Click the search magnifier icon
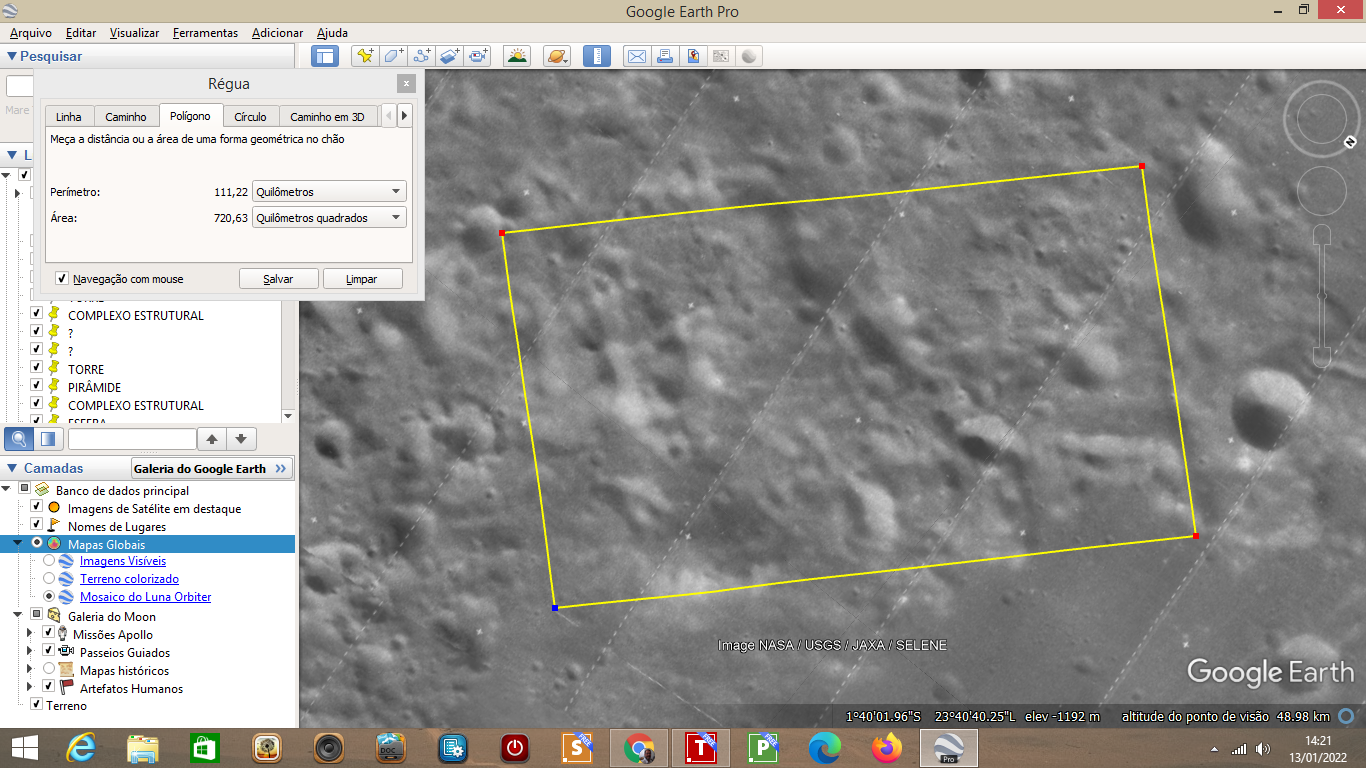1366x768 pixels. tap(19, 438)
